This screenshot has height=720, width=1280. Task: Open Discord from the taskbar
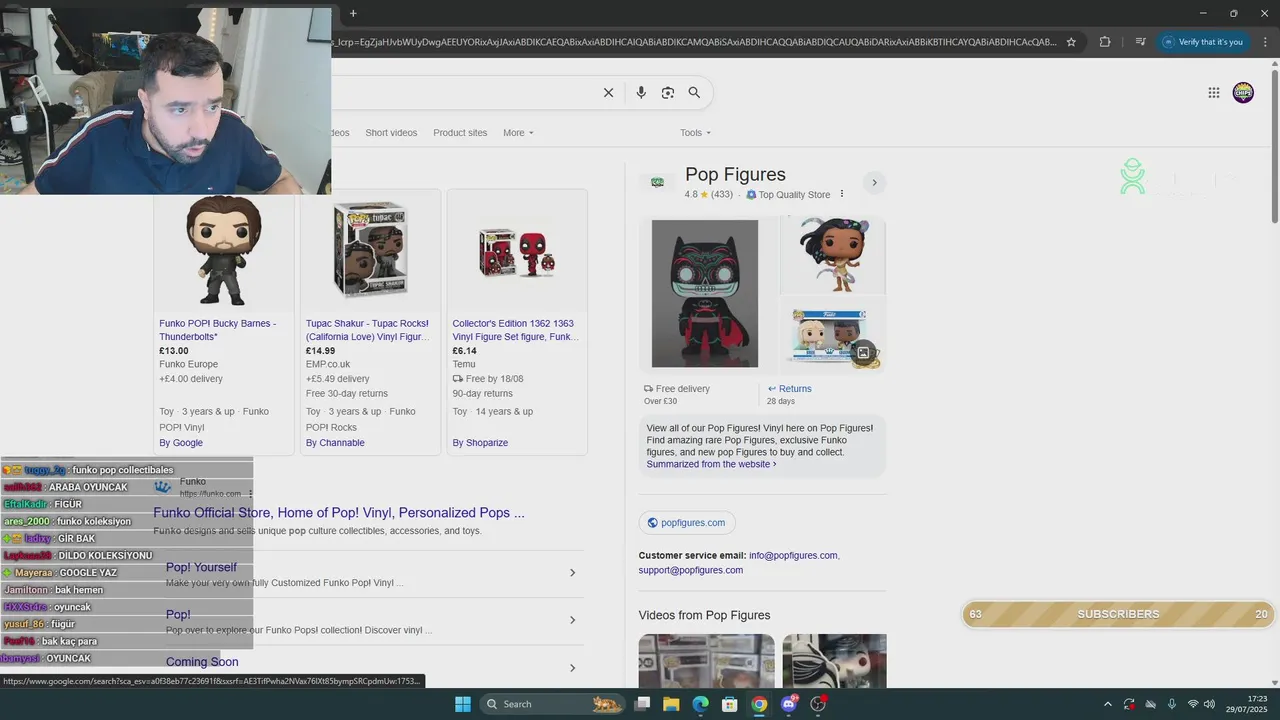pos(789,704)
